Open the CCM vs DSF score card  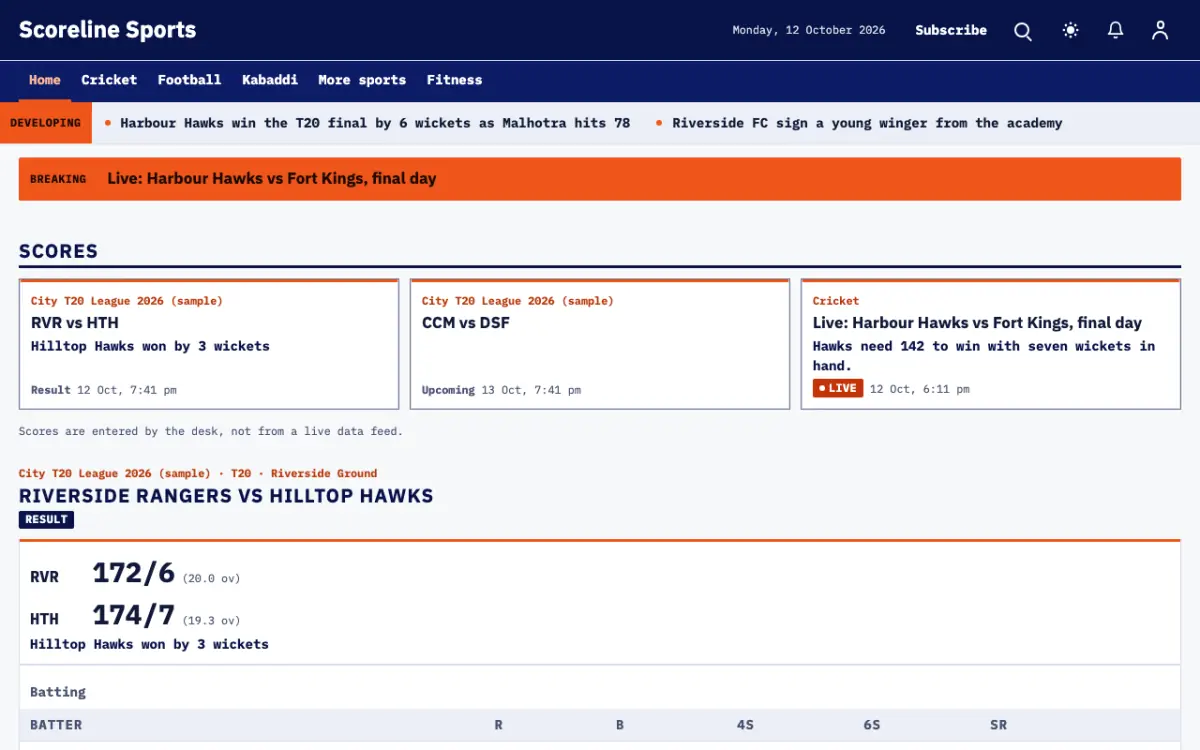coord(600,344)
